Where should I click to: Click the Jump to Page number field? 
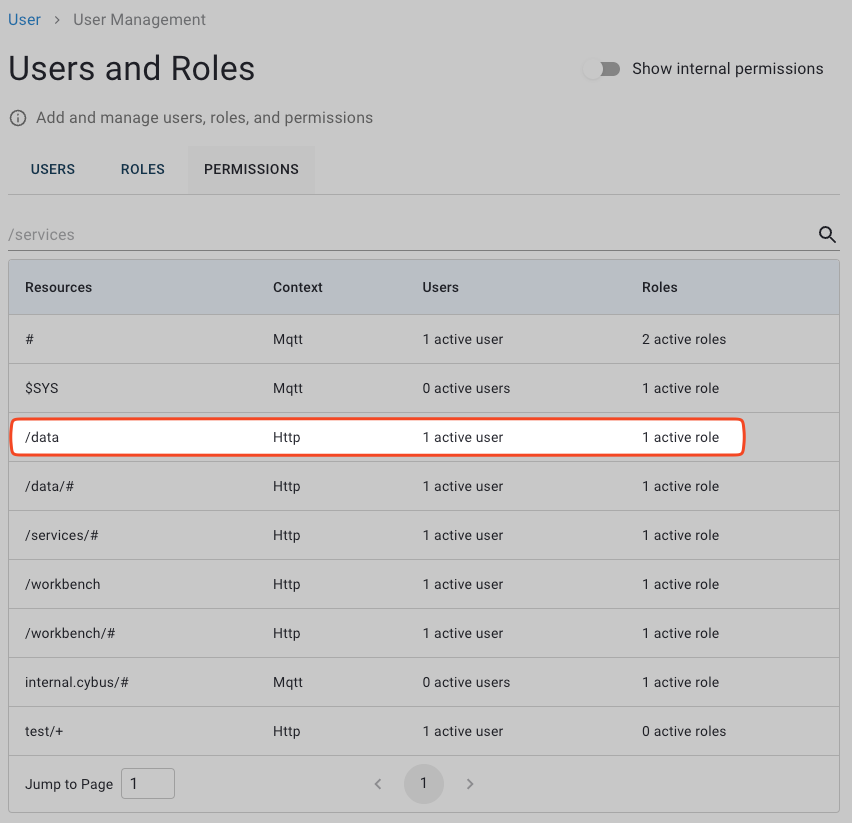148,784
